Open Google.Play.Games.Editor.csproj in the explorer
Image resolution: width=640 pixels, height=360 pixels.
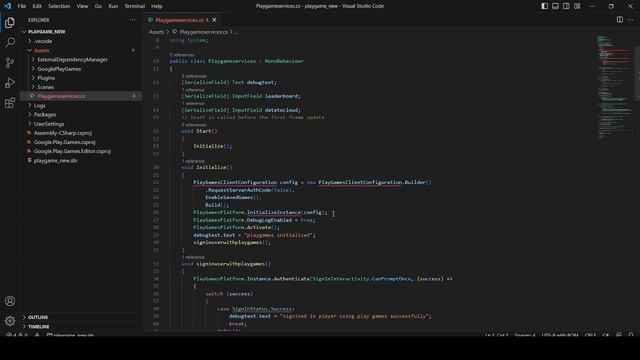coord(72,151)
